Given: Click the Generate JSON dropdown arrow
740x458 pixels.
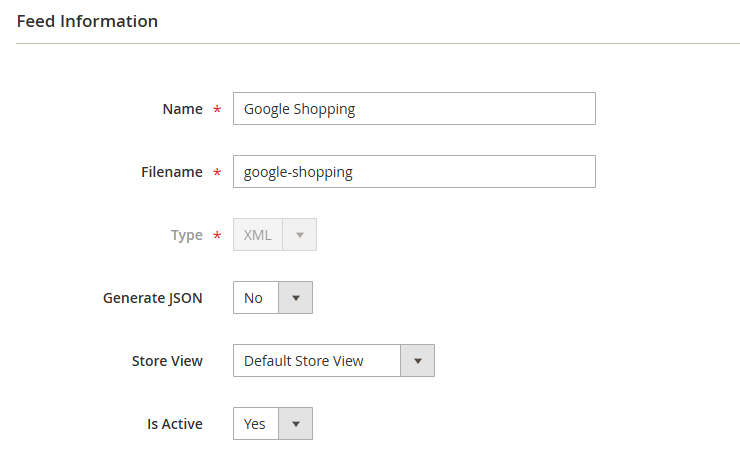Looking at the screenshot, I should click(x=295, y=298).
